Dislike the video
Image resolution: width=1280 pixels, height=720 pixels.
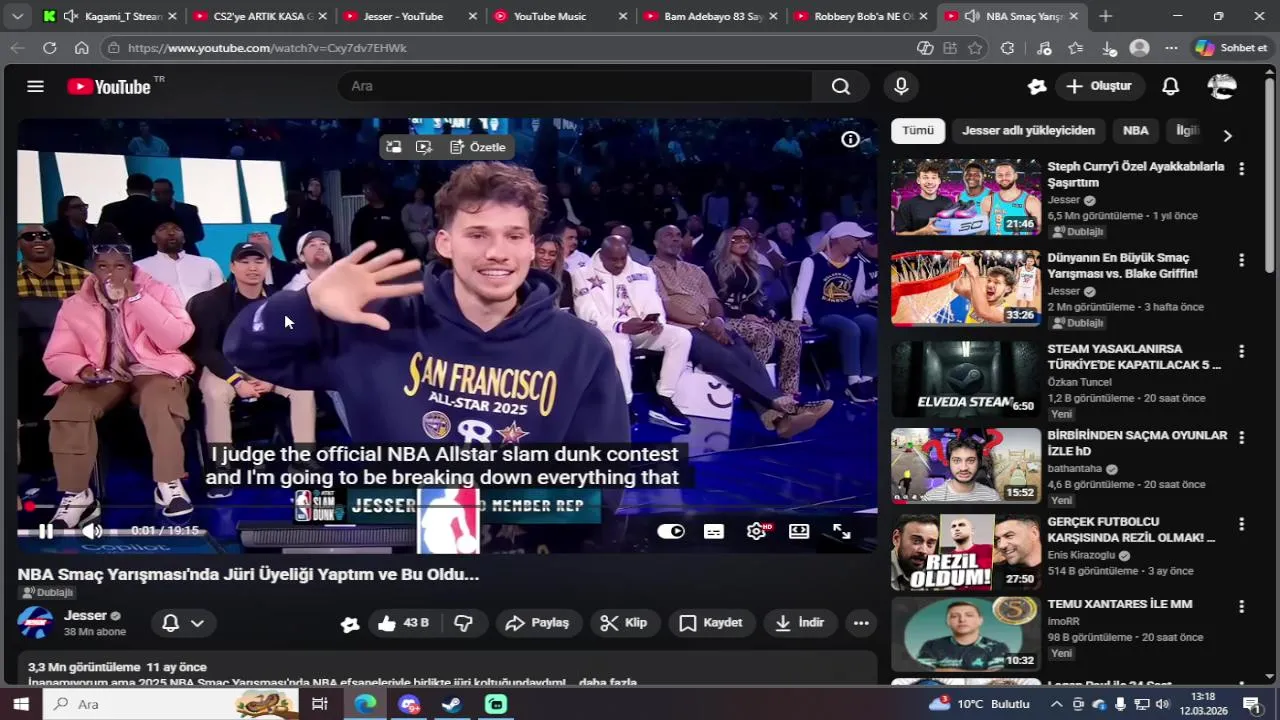click(463, 623)
